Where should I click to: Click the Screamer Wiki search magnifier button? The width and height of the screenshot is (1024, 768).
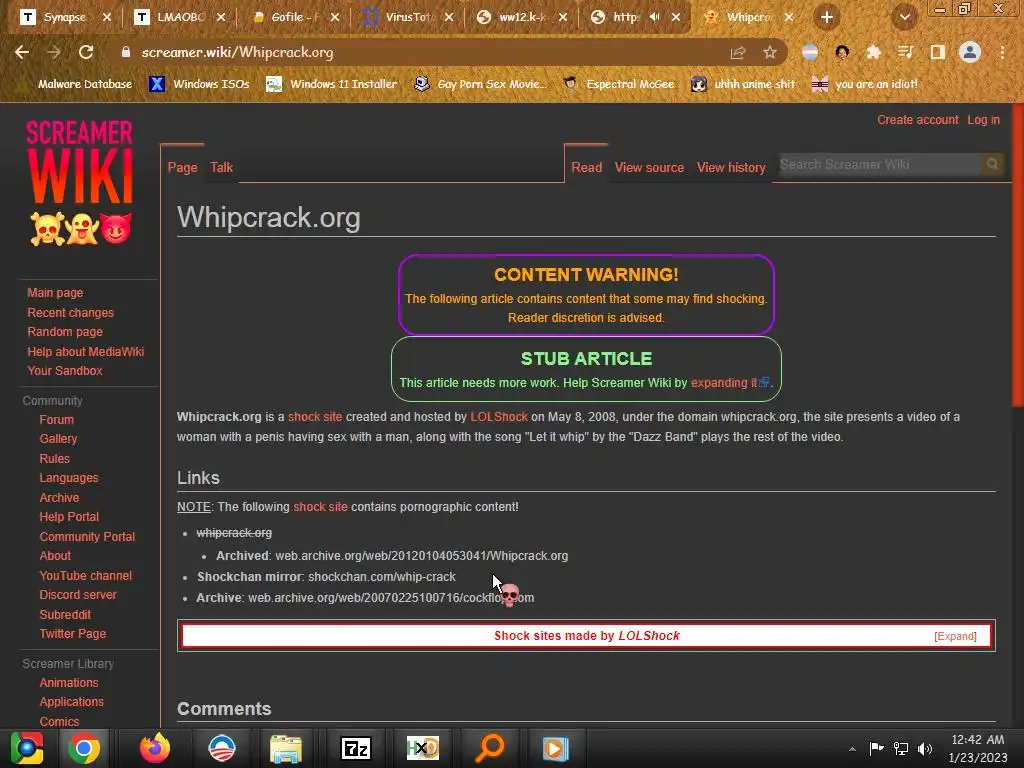[x=992, y=165]
